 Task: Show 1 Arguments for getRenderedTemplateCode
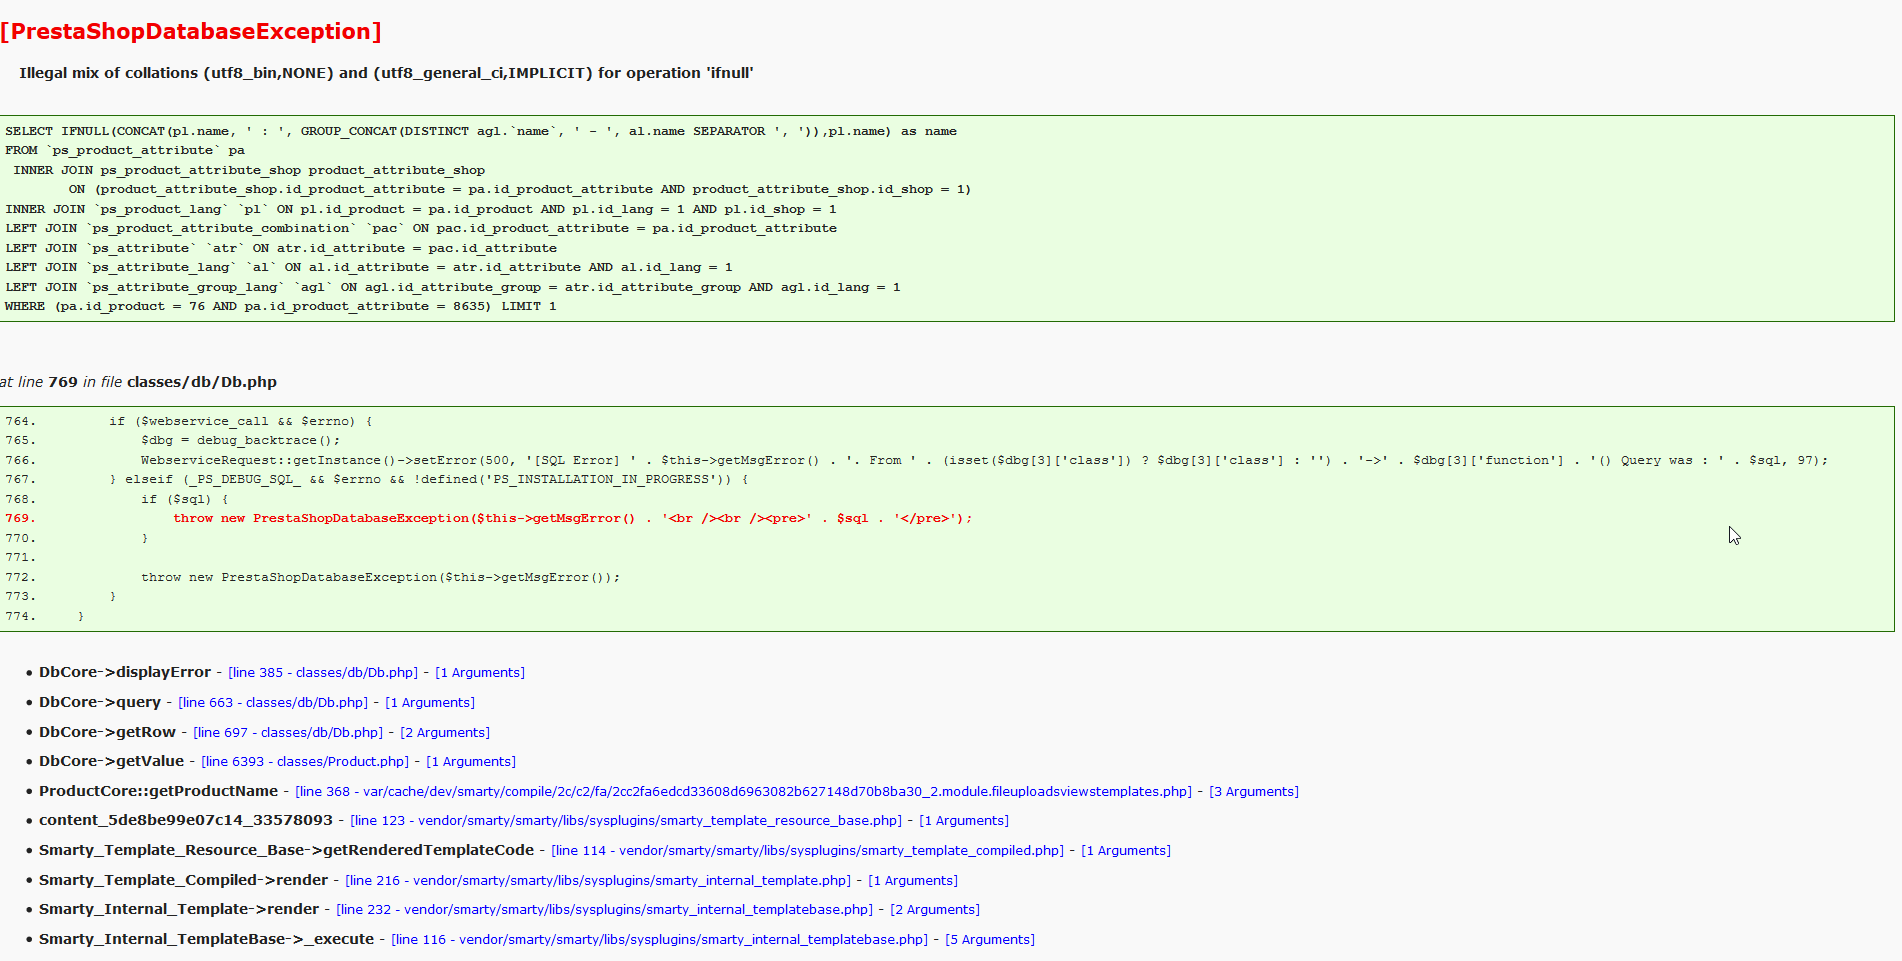[x=1126, y=851]
